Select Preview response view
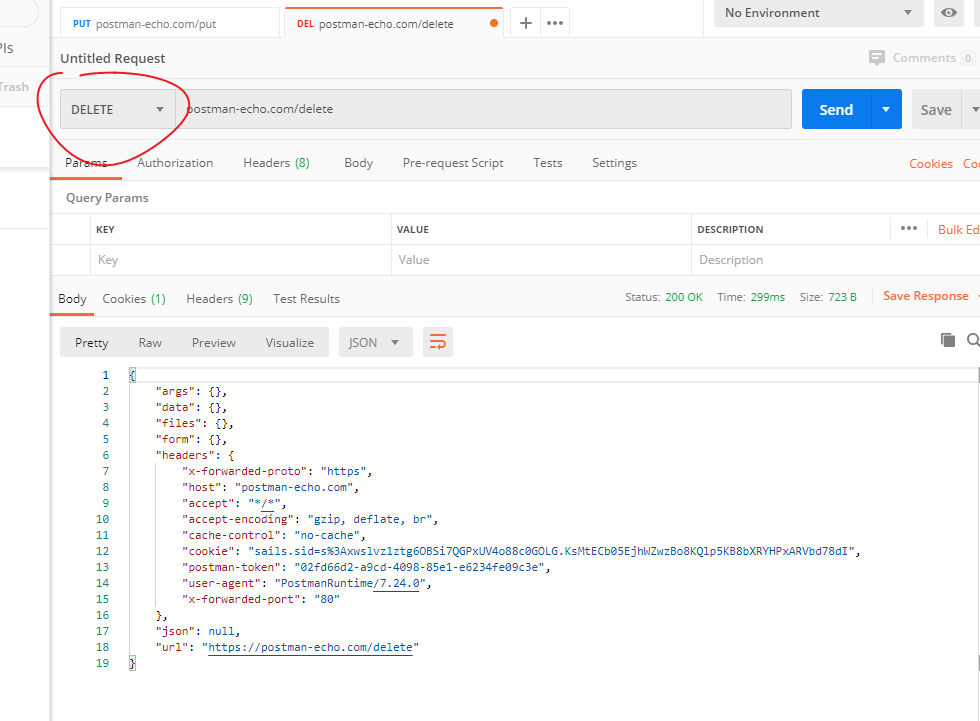The width and height of the screenshot is (980, 721). 214,342
